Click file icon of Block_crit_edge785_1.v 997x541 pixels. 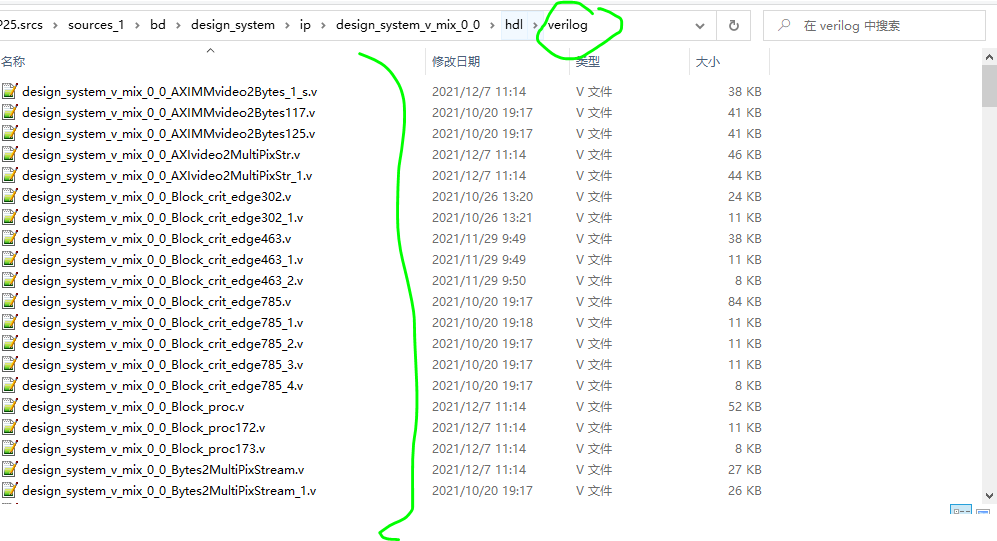(10, 322)
